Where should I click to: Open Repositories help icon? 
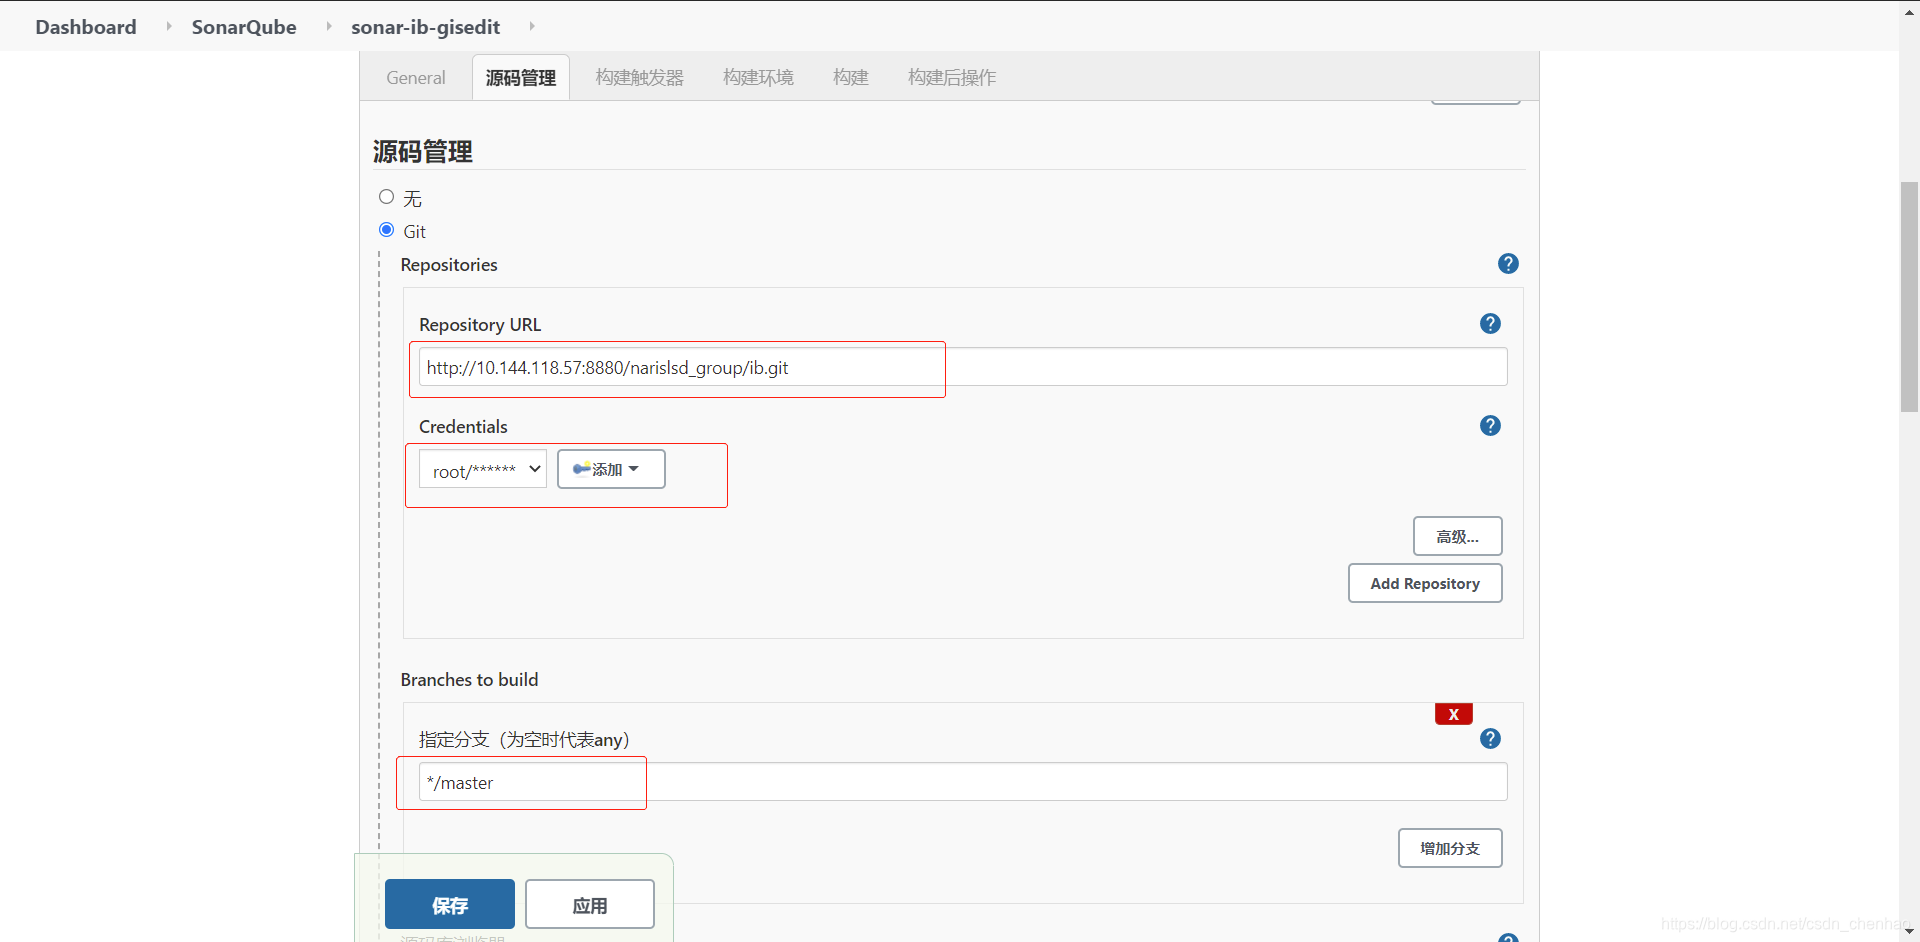pyautogui.click(x=1508, y=264)
